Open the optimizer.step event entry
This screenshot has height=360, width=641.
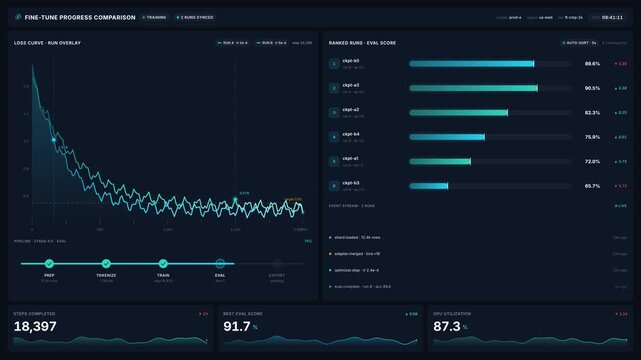coord(478,270)
